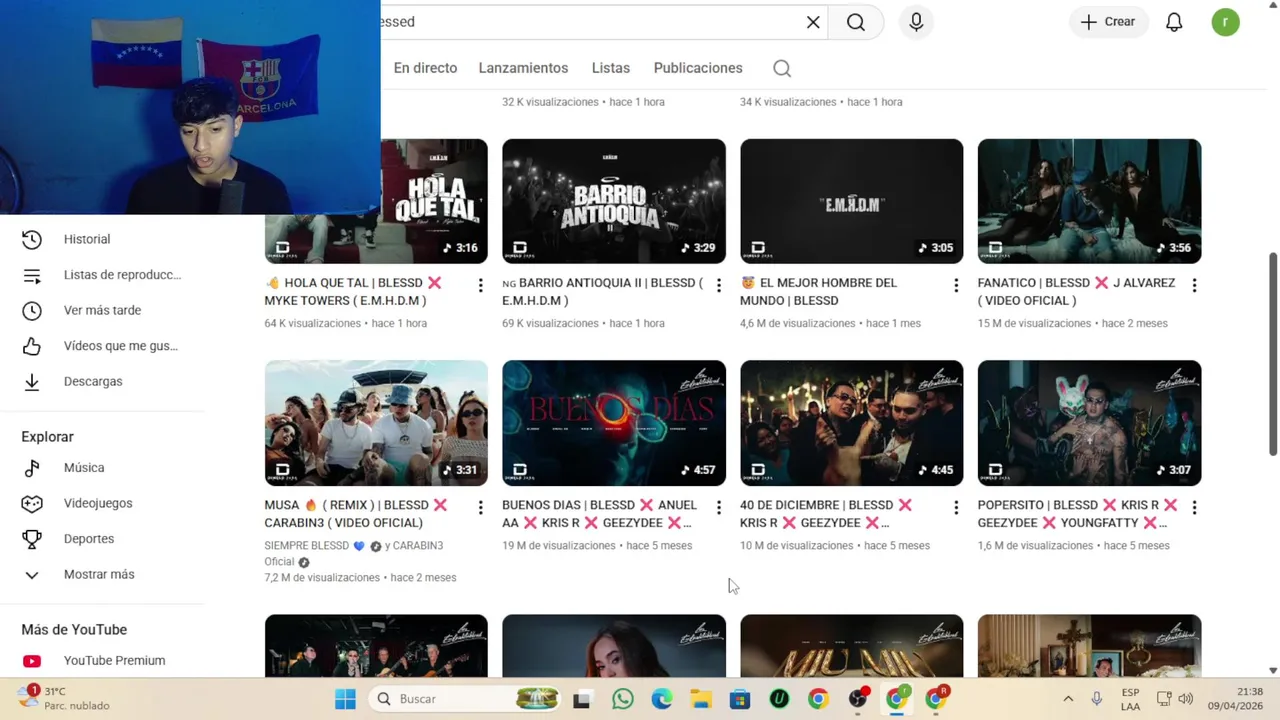Click the POPERSITO video title text
The image size is (1280, 720).
[x=1078, y=514]
